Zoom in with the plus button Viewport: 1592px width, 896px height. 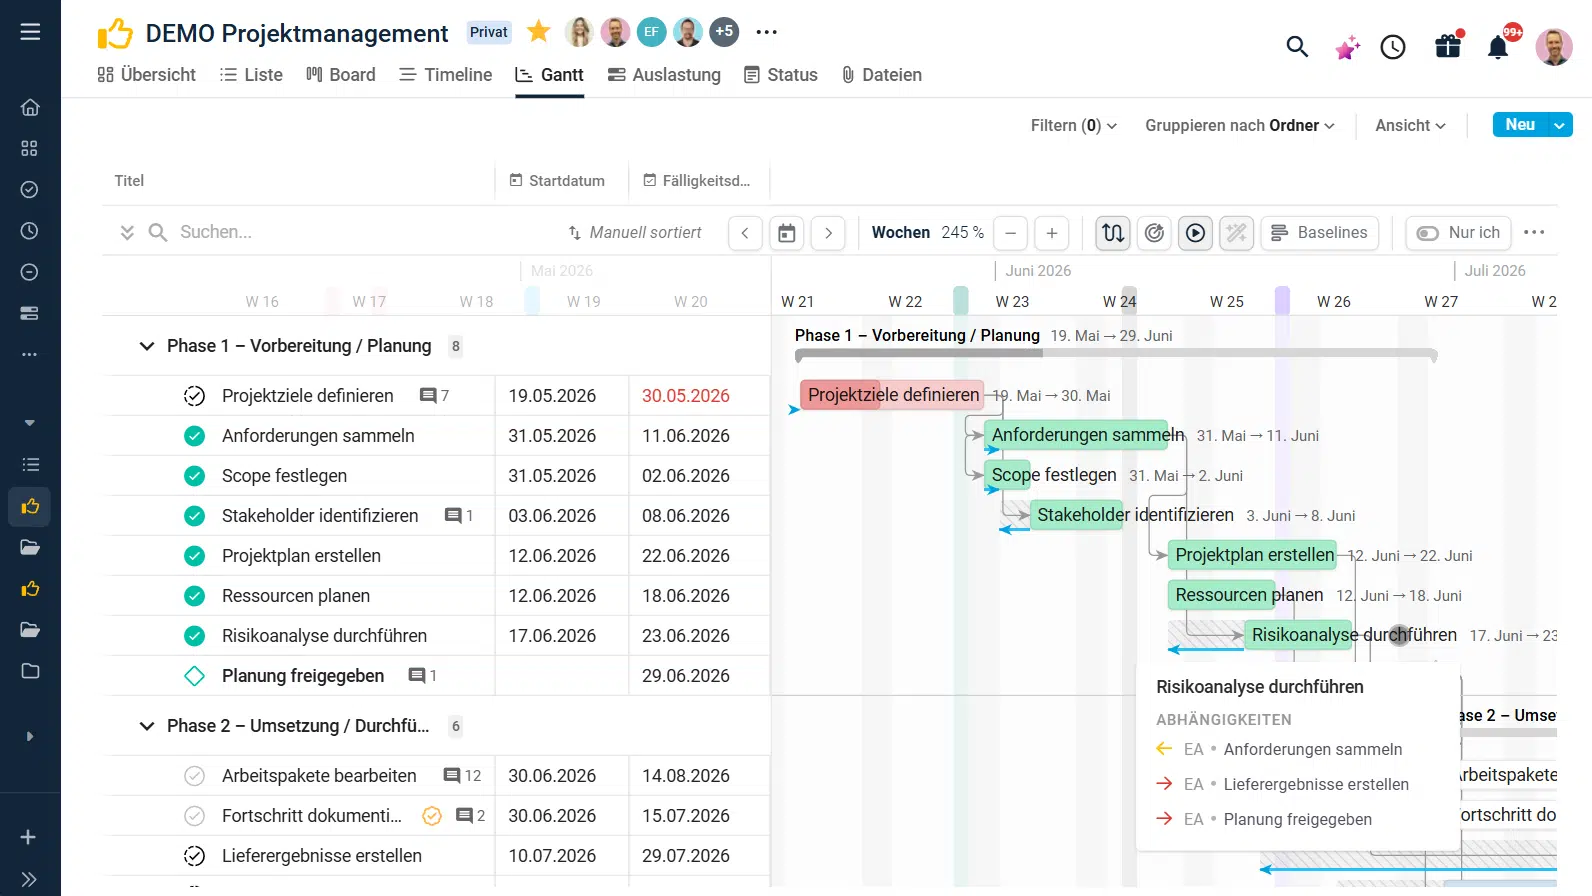pyautogui.click(x=1052, y=233)
